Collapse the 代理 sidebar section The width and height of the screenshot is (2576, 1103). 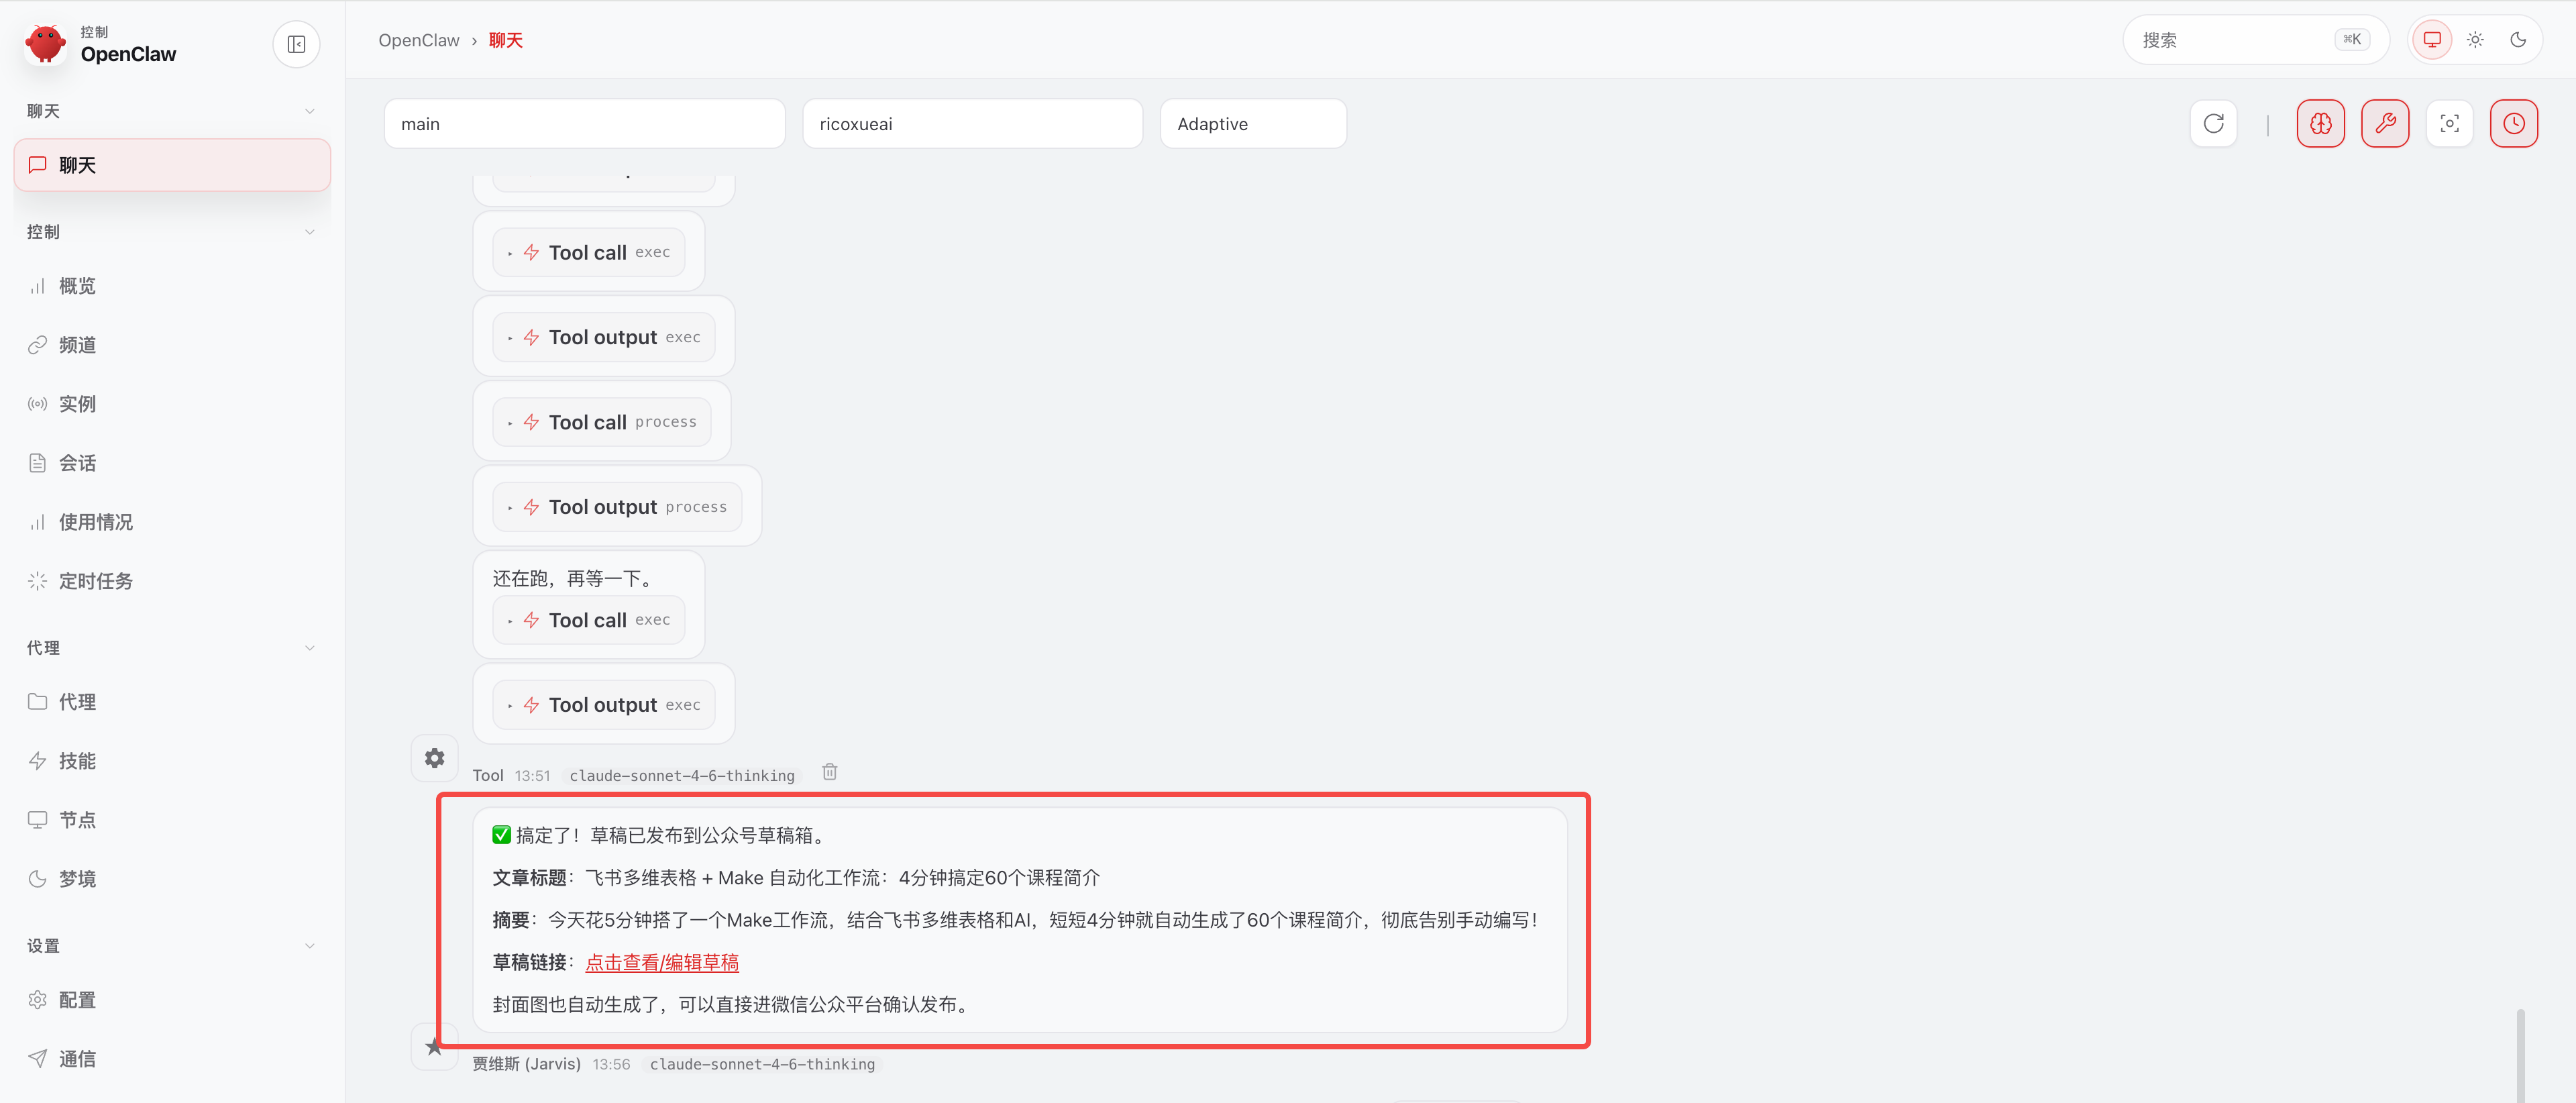pyautogui.click(x=309, y=648)
